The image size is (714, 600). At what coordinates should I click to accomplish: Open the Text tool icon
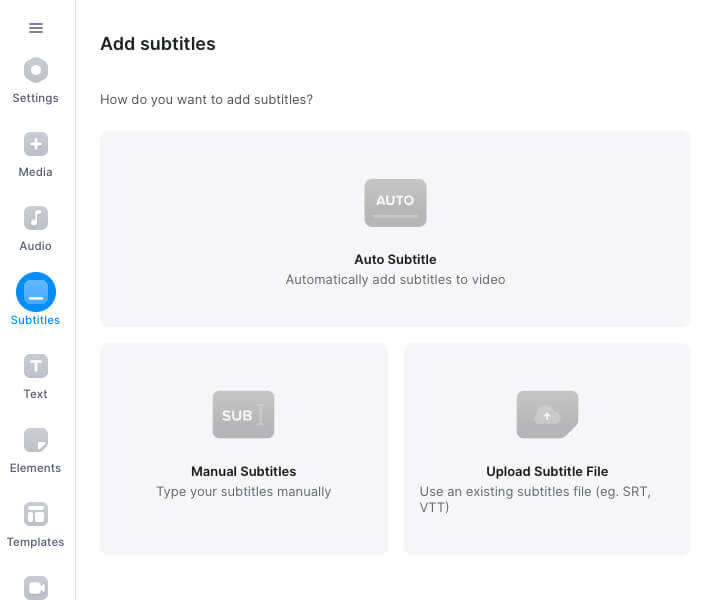pyautogui.click(x=36, y=366)
